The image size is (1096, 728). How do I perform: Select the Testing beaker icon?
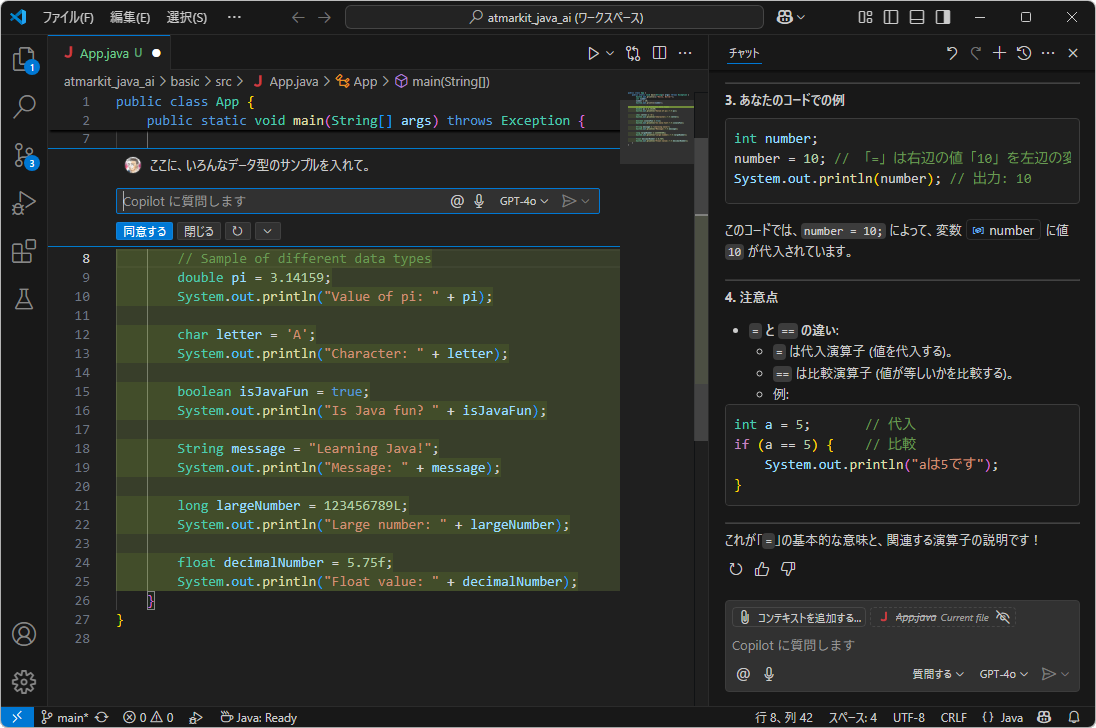point(23,299)
